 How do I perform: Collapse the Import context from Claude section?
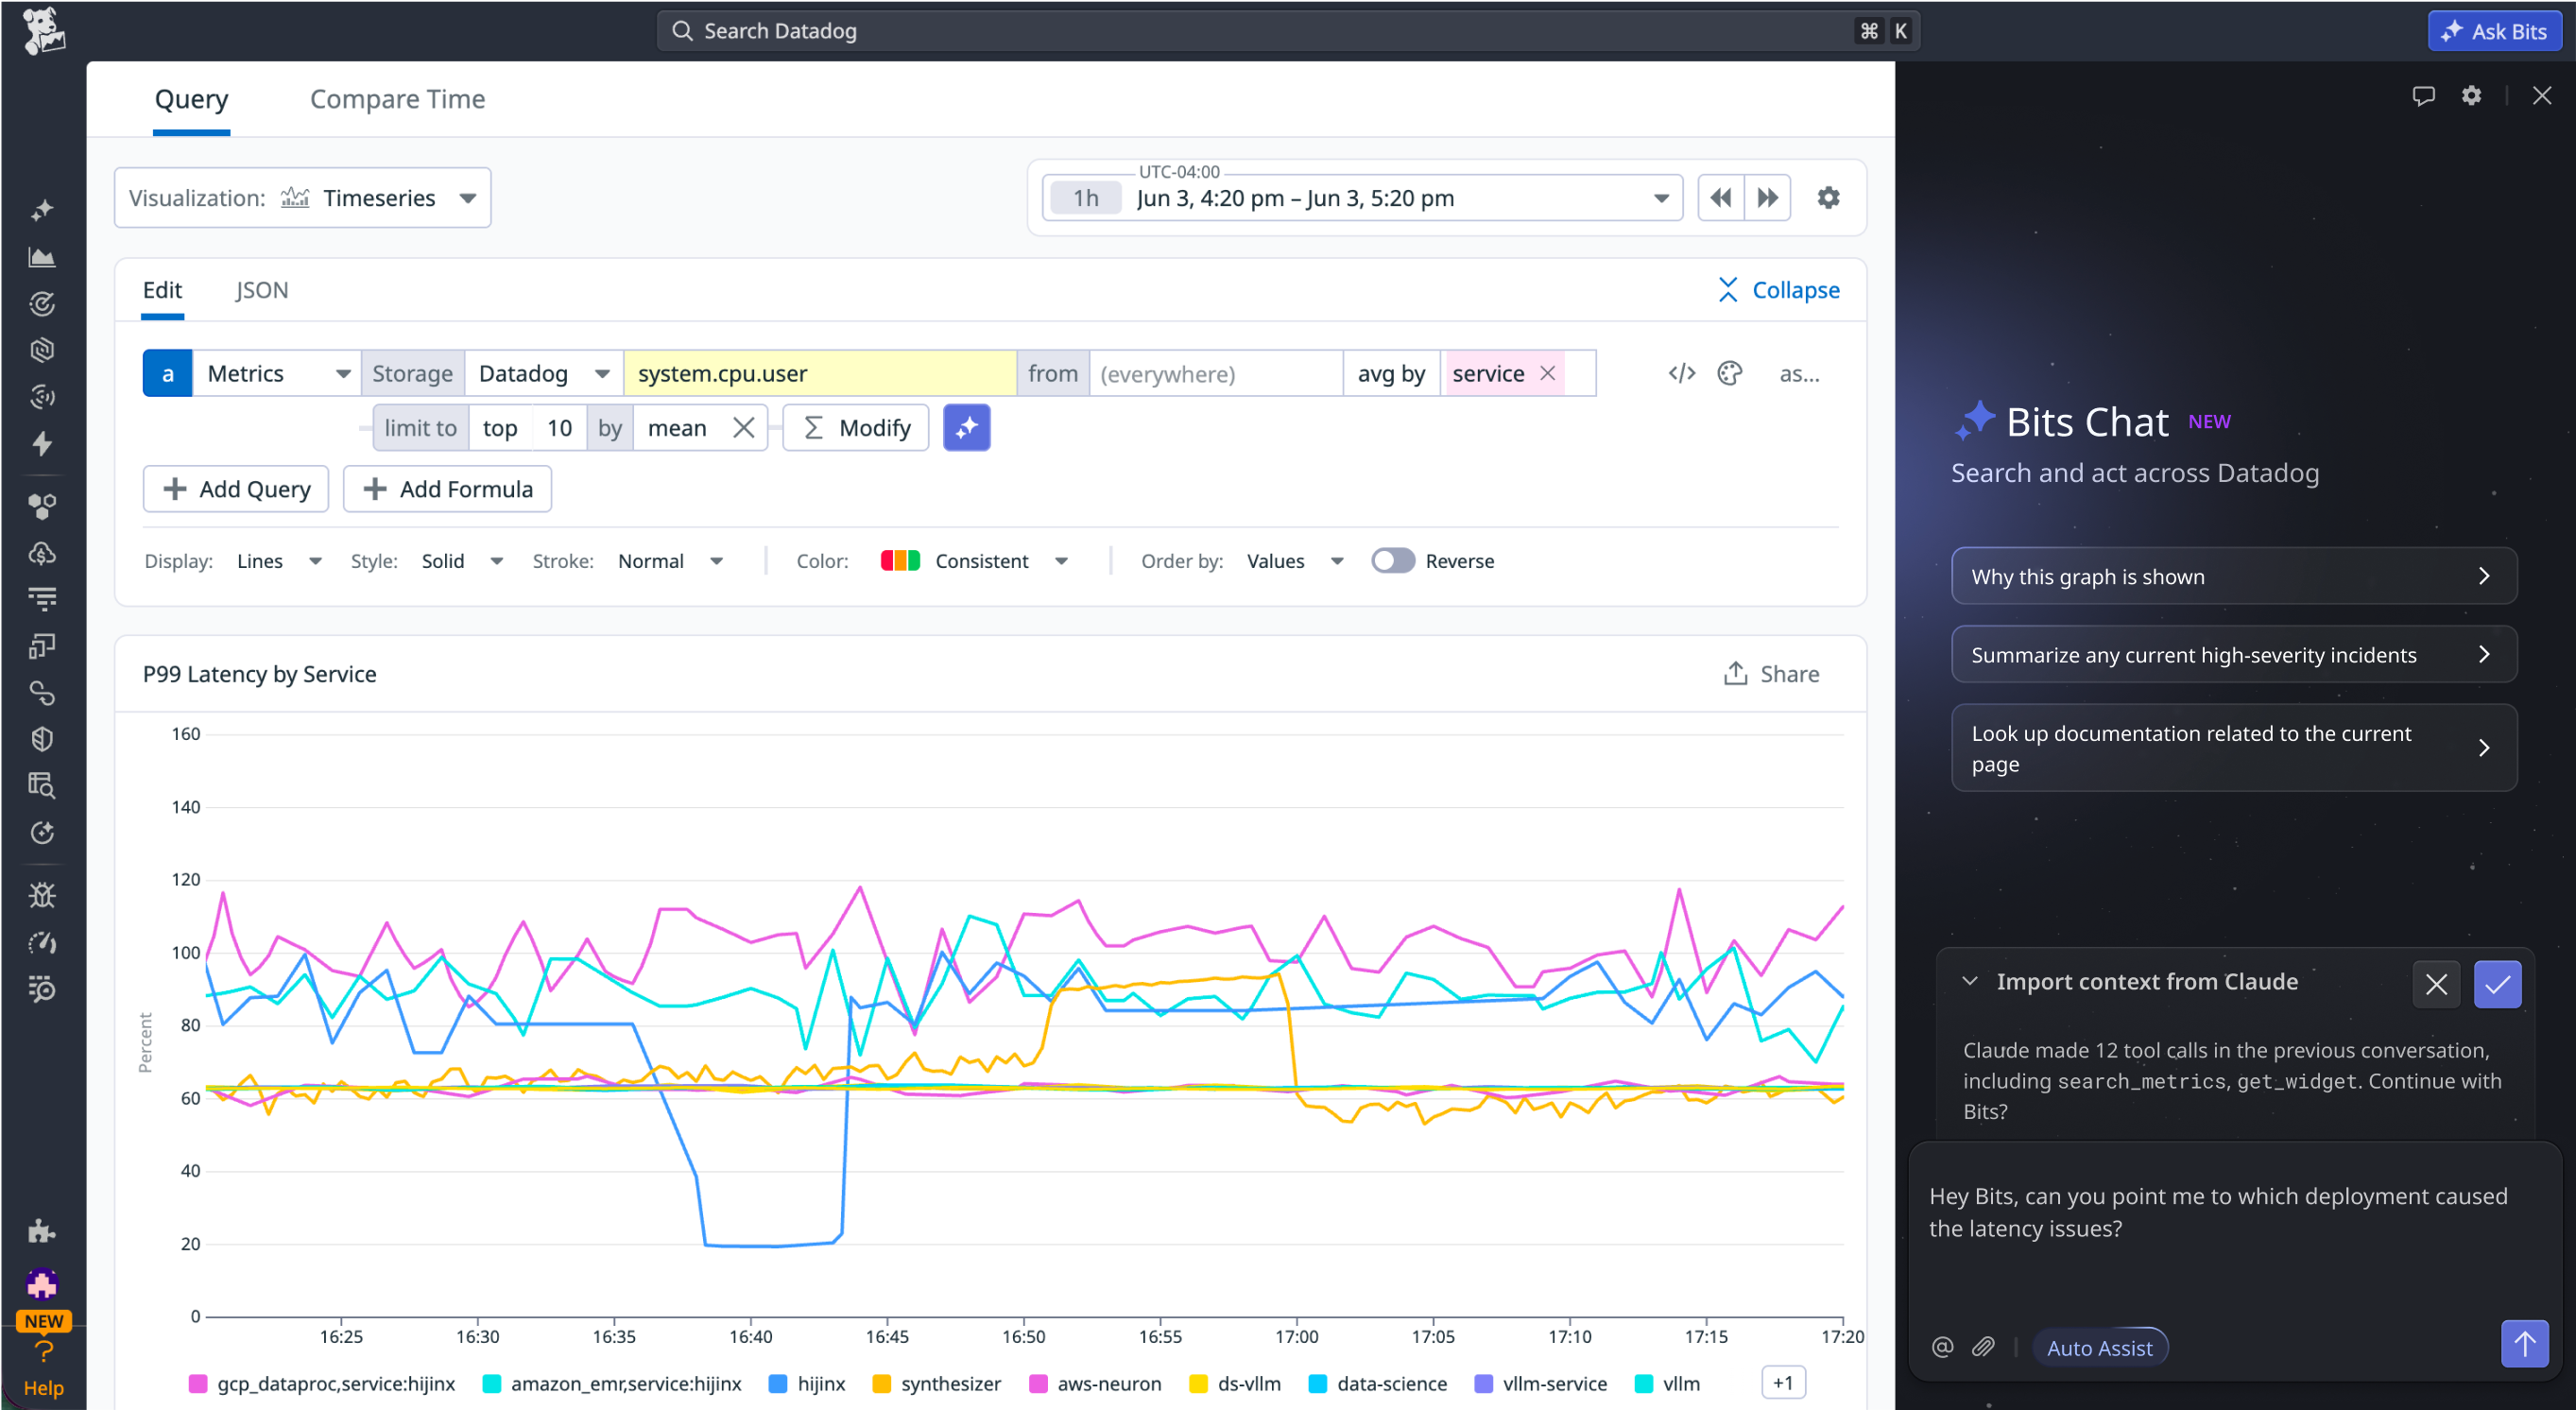(x=1969, y=981)
